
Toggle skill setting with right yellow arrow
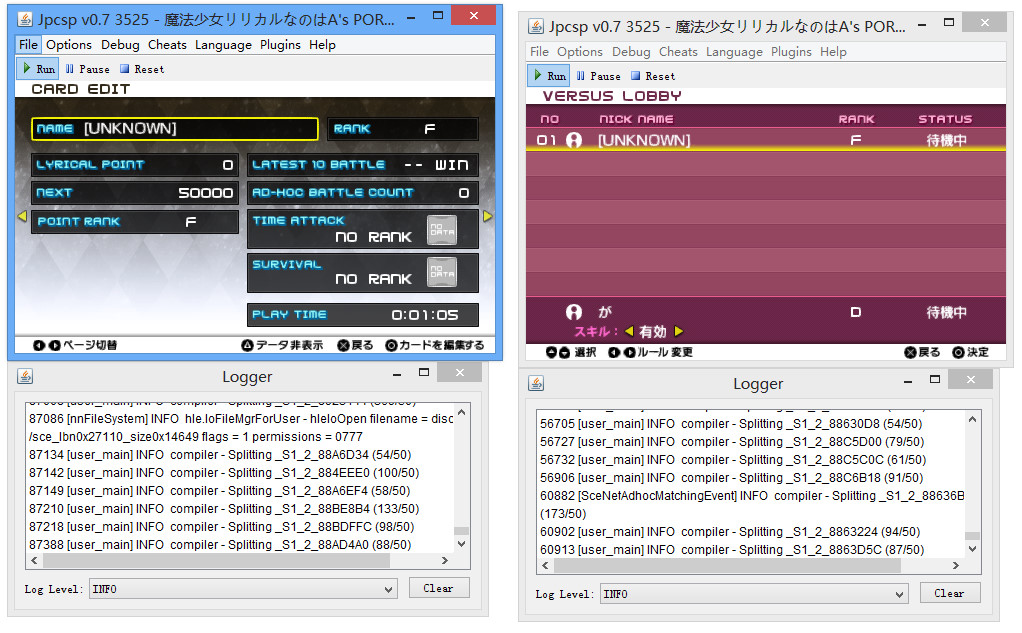pos(679,332)
